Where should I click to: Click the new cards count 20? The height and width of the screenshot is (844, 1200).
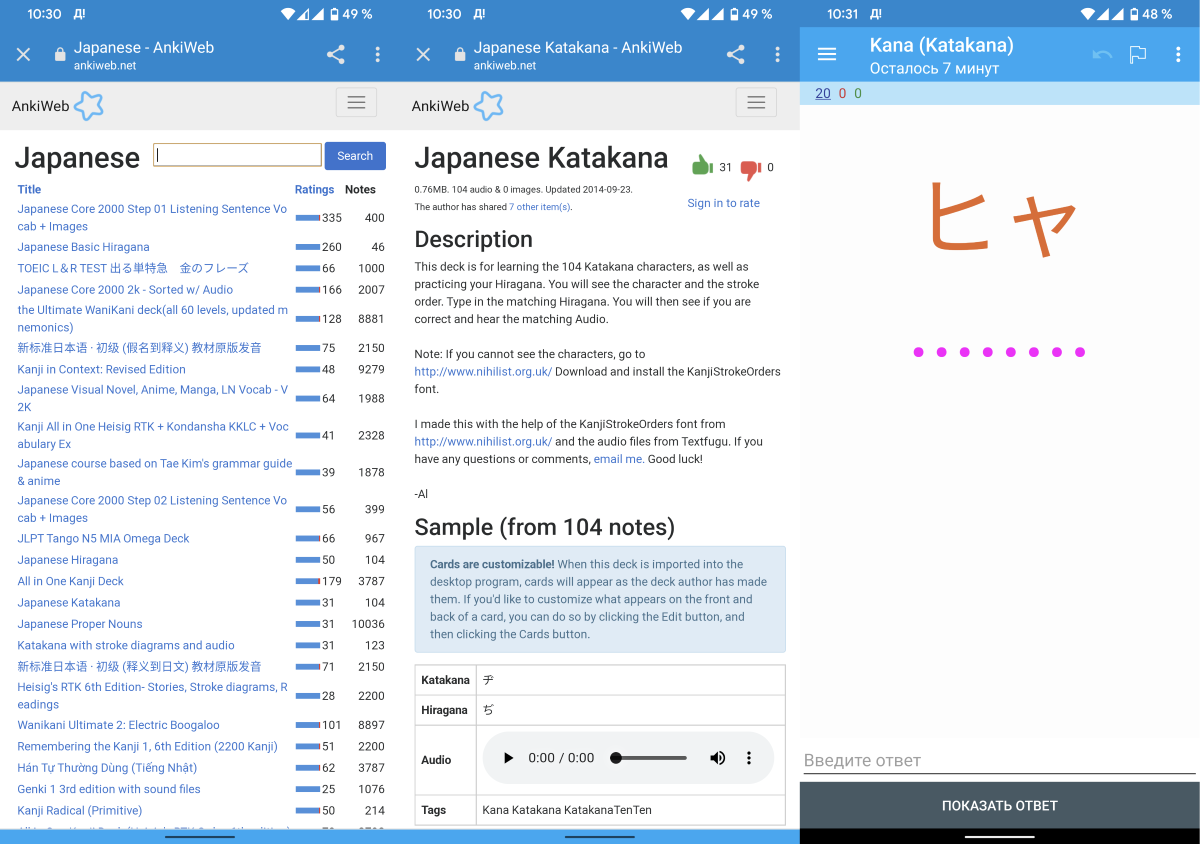[823, 93]
